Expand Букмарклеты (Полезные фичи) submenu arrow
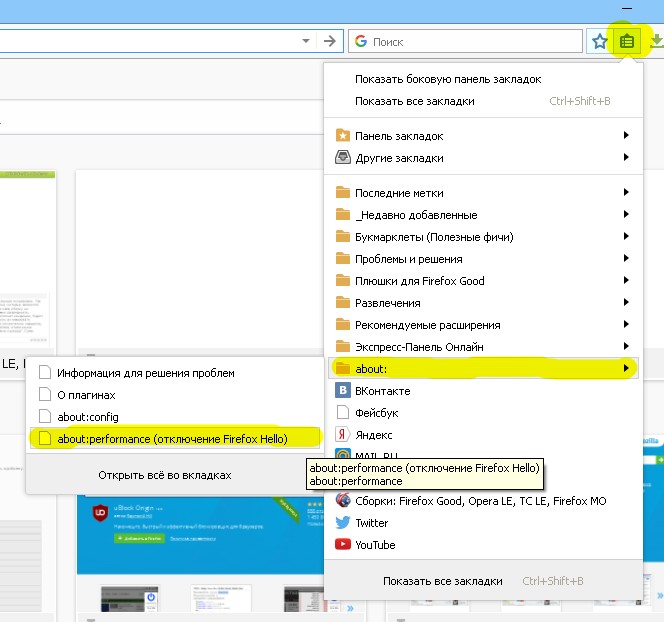This screenshot has height=622, width=664. (x=626, y=236)
